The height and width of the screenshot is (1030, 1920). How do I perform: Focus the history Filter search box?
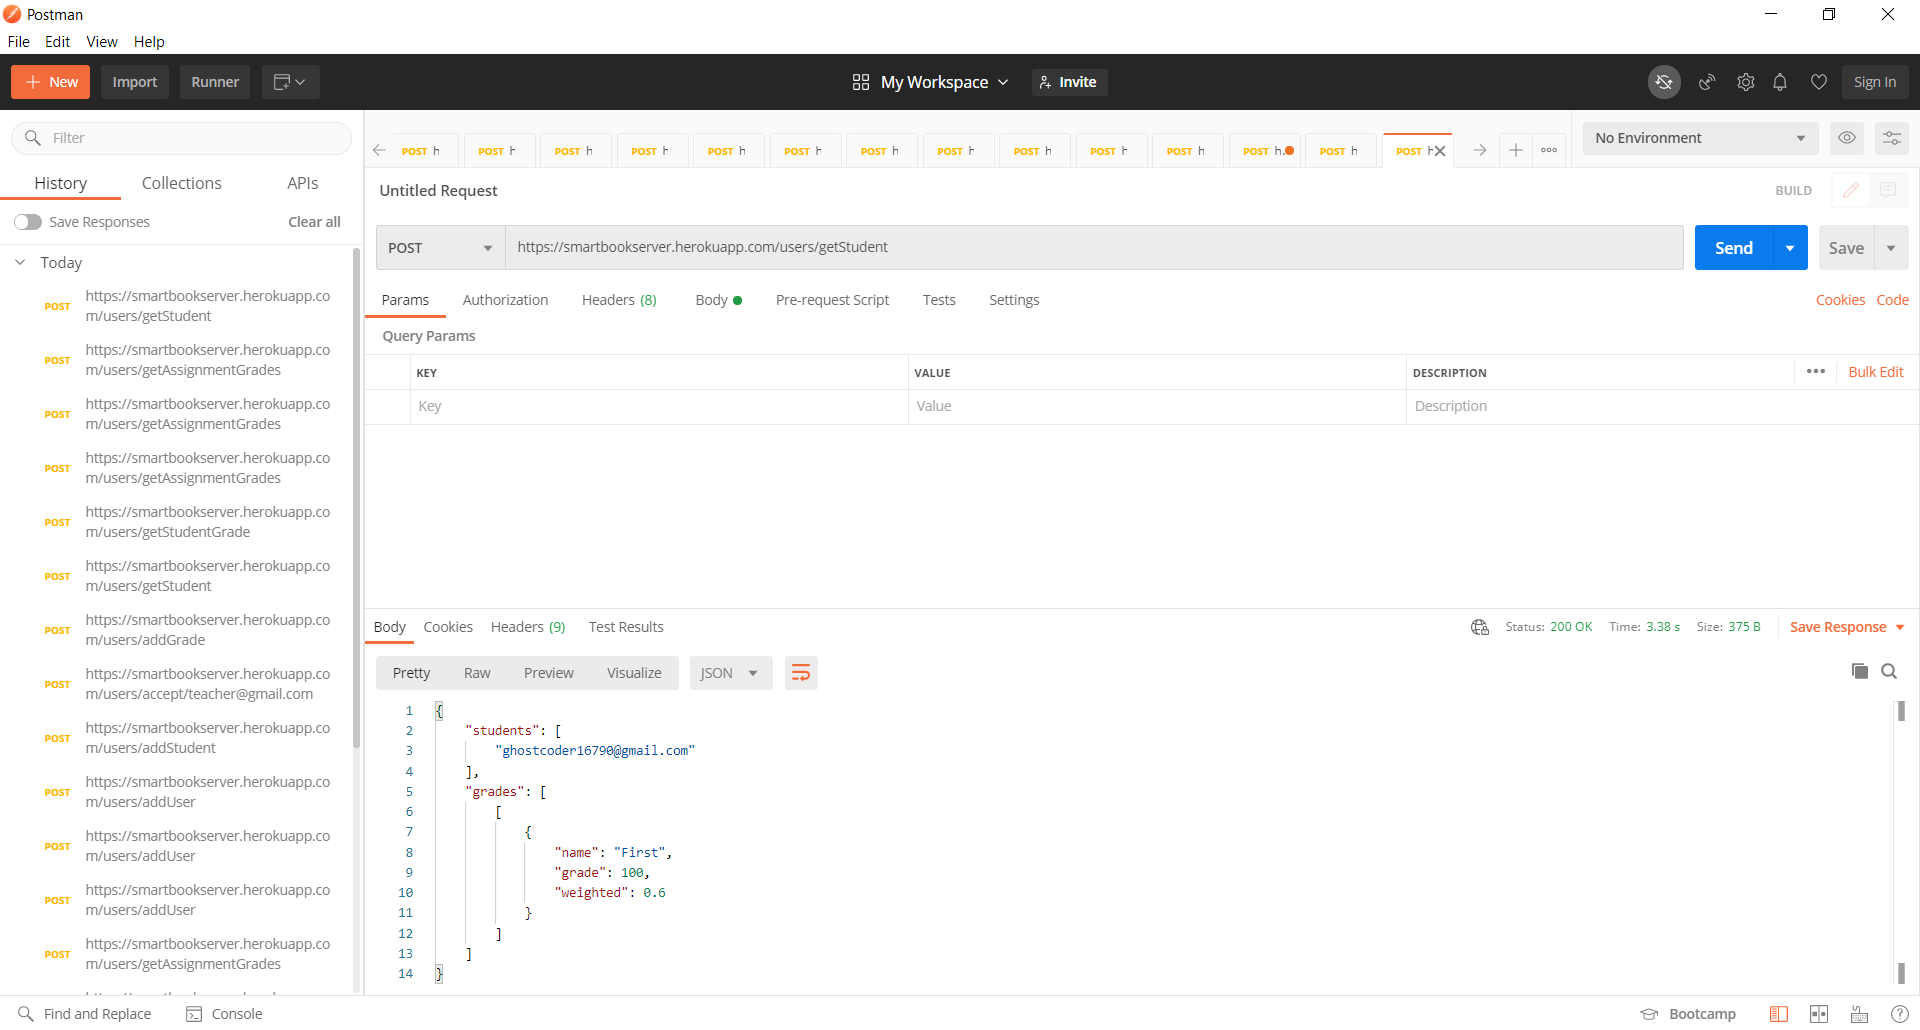point(181,138)
